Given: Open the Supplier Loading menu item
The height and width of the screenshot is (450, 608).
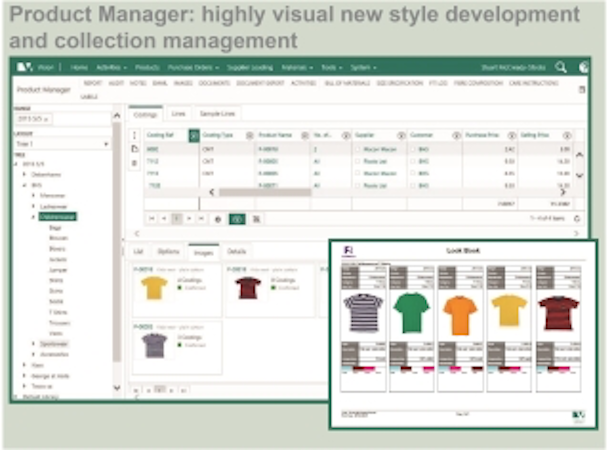Looking at the screenshot, I should pyautogui.click(x=250, y=67).
